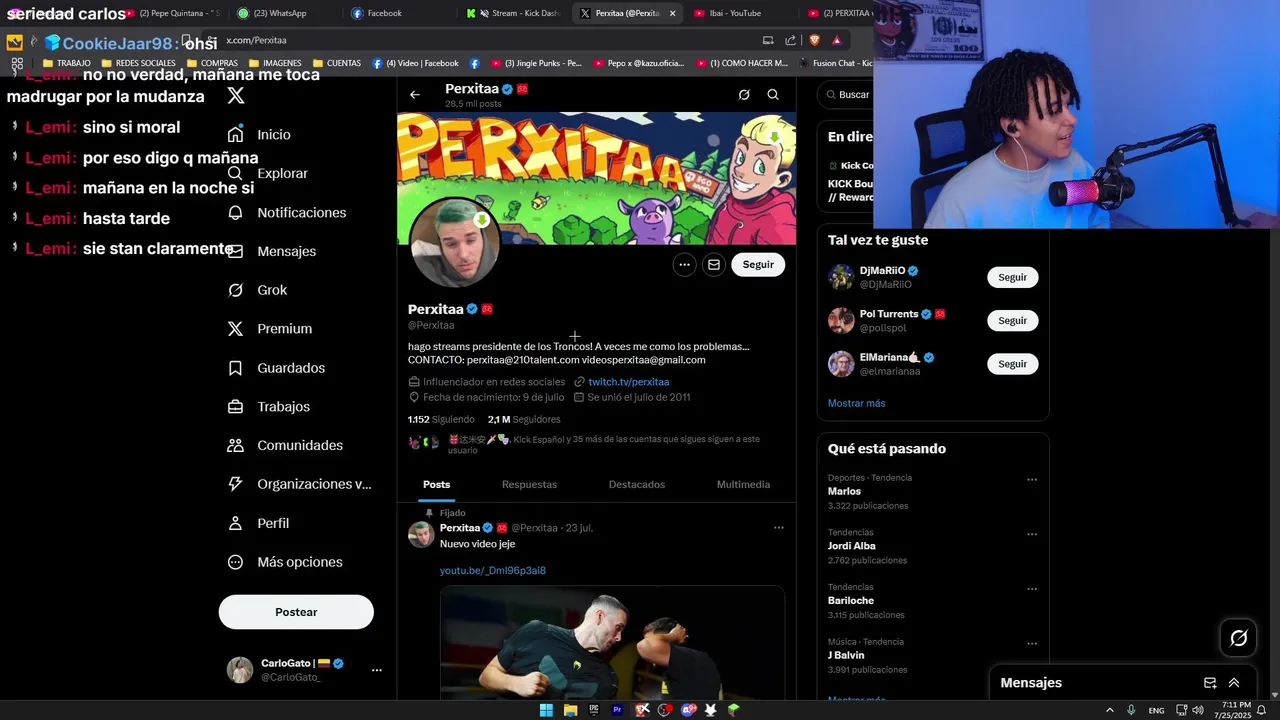Screen dimensions: 1280x720
Task: Open the profile more options button
Action: [x=684, y=265]
